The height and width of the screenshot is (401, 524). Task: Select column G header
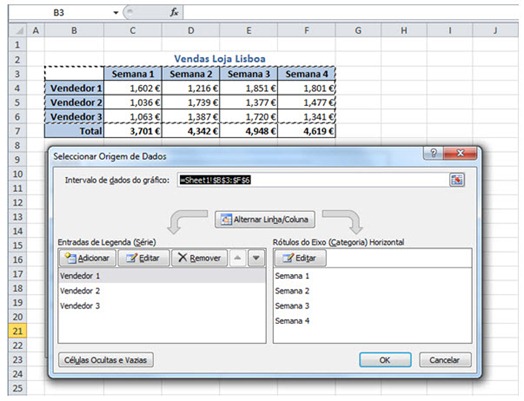[358, 30]
